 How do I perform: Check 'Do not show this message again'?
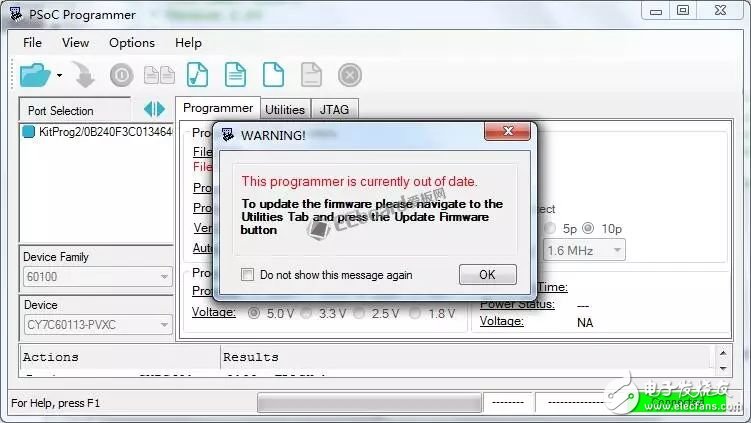(247, 275)
